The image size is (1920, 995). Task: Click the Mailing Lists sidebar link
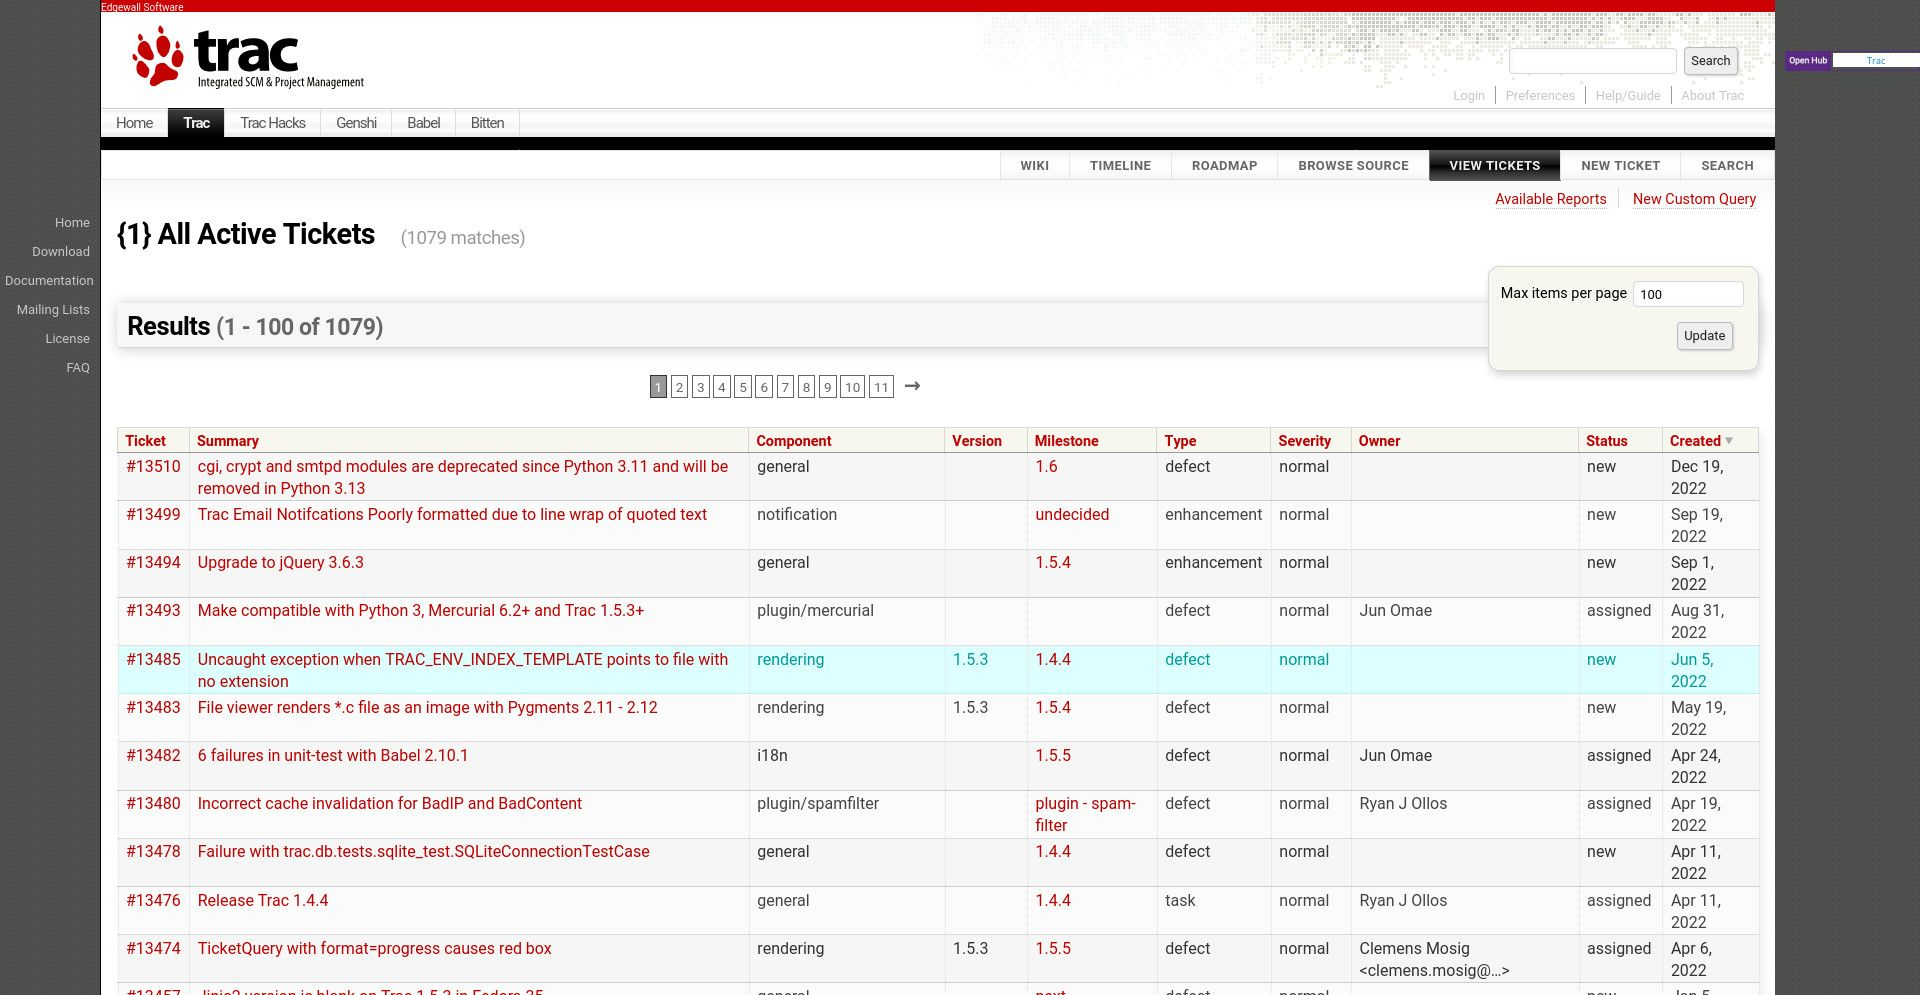pyautogui.click(x=53, y=310)
